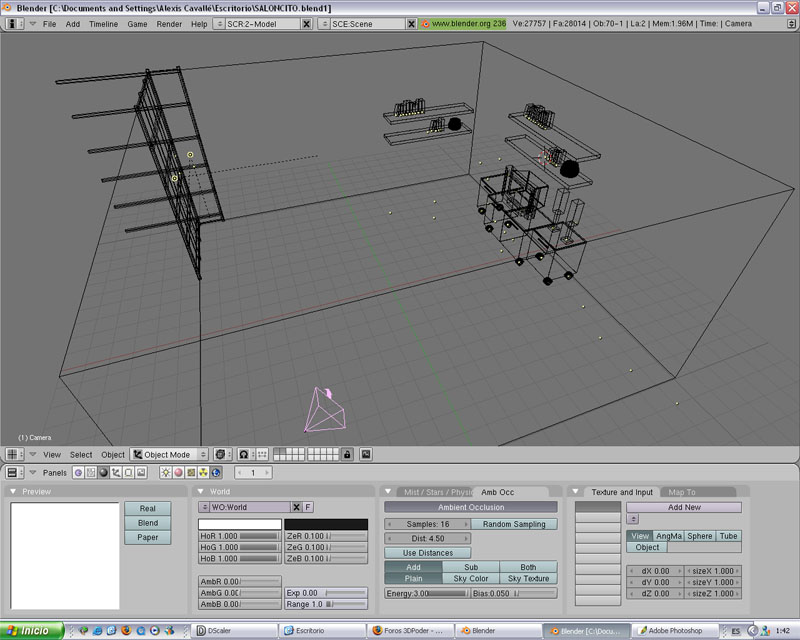Enable Real sky preview option

point(147,508)
